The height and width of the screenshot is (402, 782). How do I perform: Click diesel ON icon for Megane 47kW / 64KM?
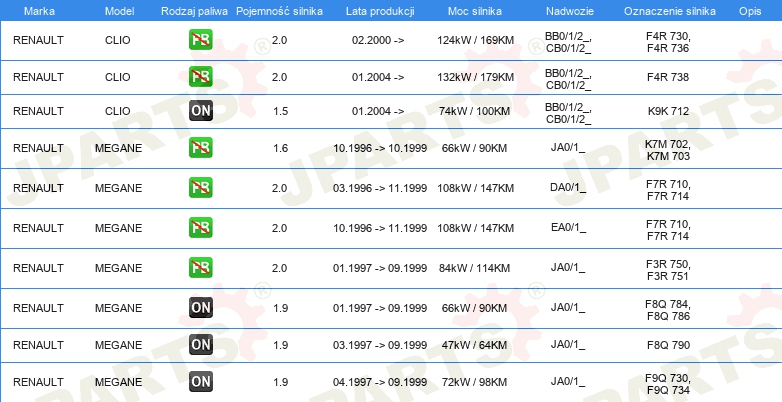200,345
